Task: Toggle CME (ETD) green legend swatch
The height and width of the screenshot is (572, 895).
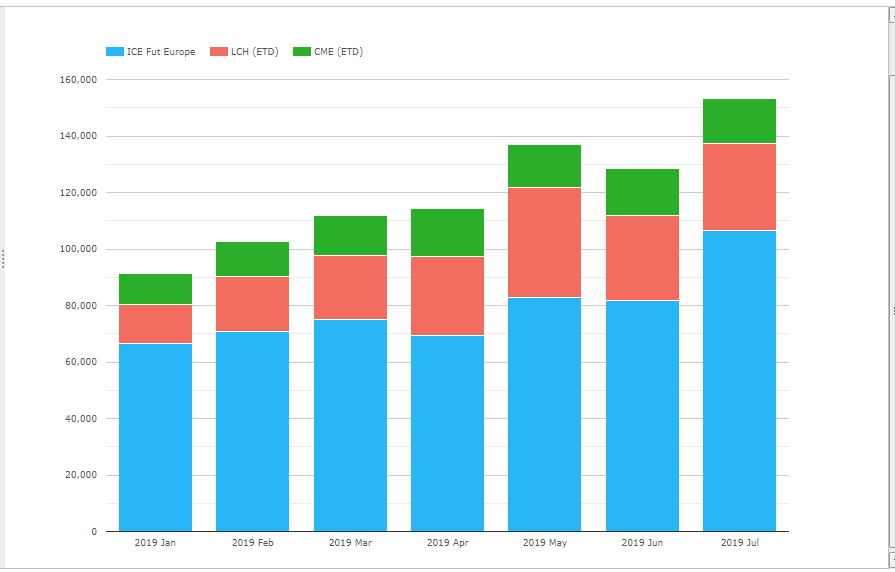Action: pyautogui.click(x=301, y=51)
